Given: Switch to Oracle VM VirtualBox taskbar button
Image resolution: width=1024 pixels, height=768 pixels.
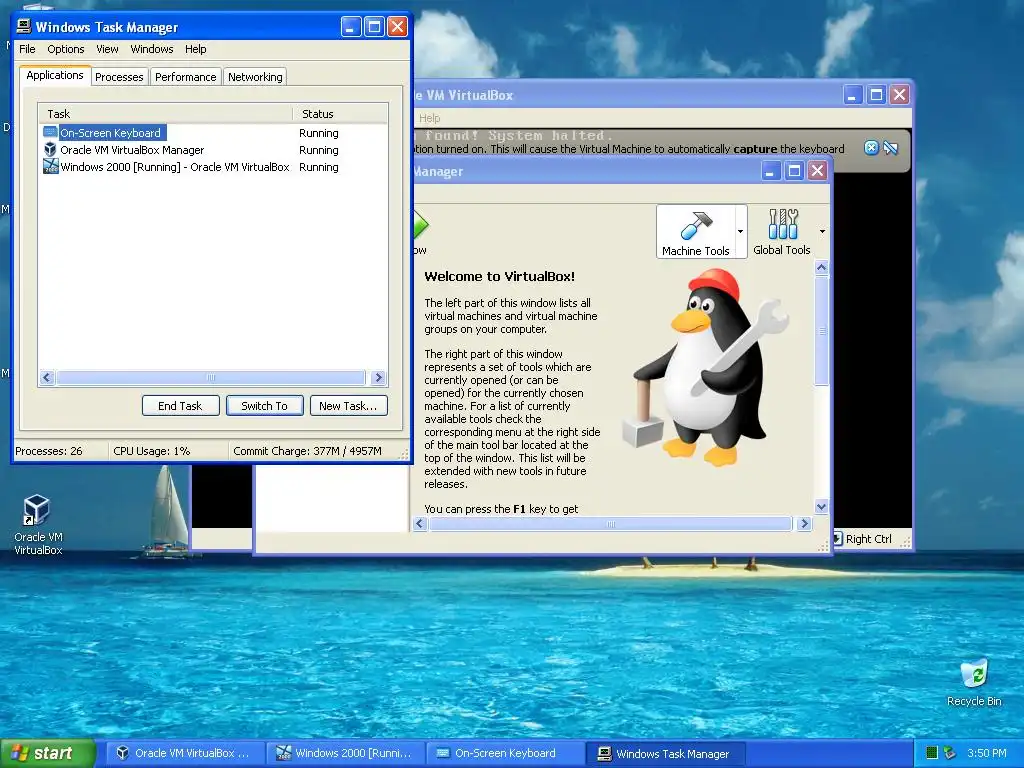Looking at the screenshot, I should [x=185, y=753].
